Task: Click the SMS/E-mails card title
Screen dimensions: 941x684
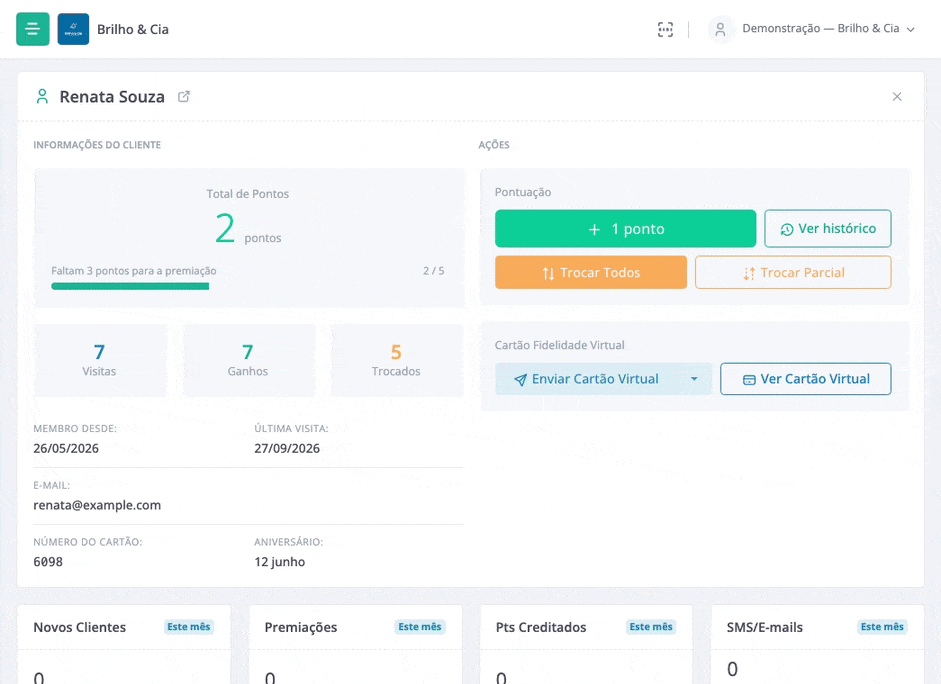Action: click(x=765, y=628)
